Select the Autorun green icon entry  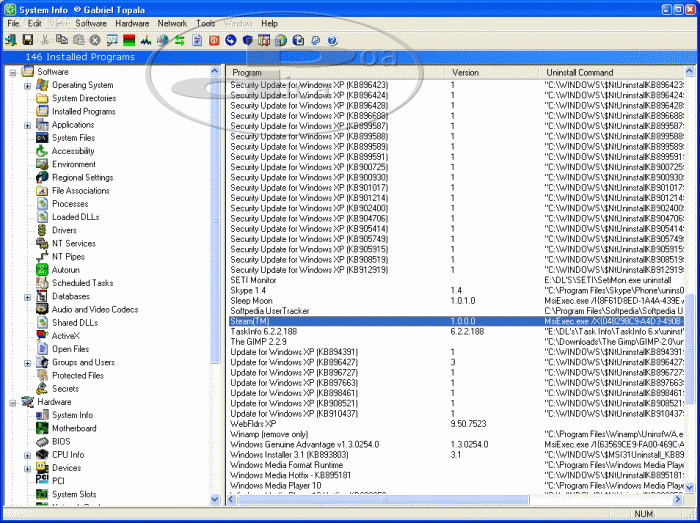click(42, 269)
